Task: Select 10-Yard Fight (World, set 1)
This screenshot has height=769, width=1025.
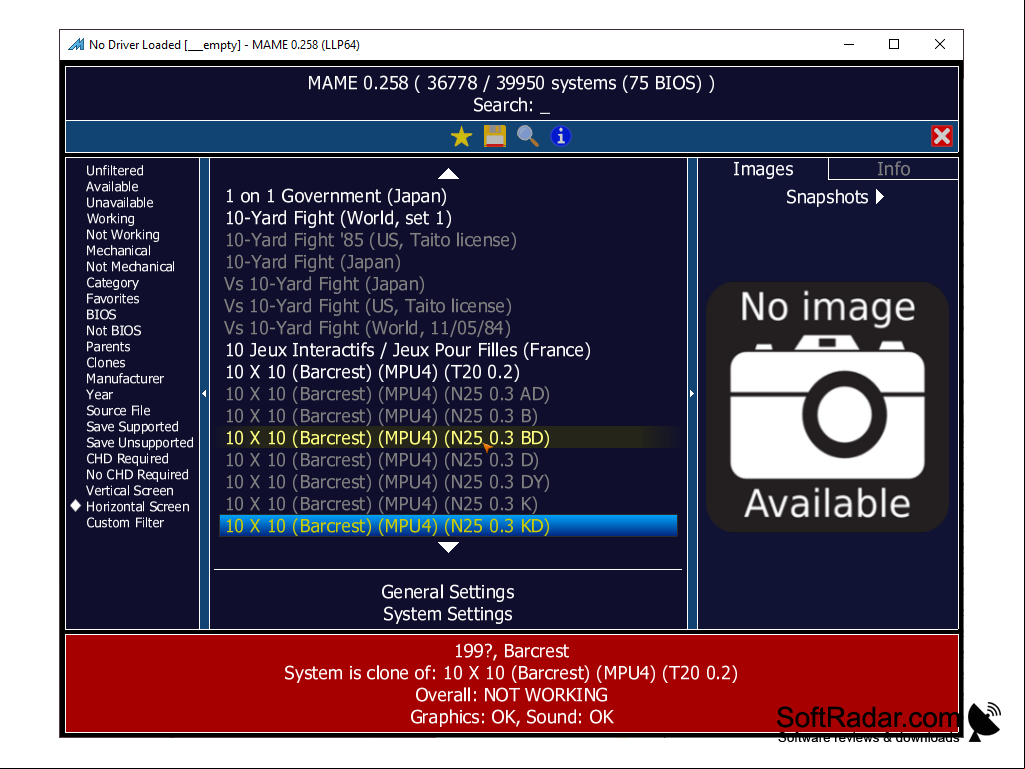Action: (448, 218)
